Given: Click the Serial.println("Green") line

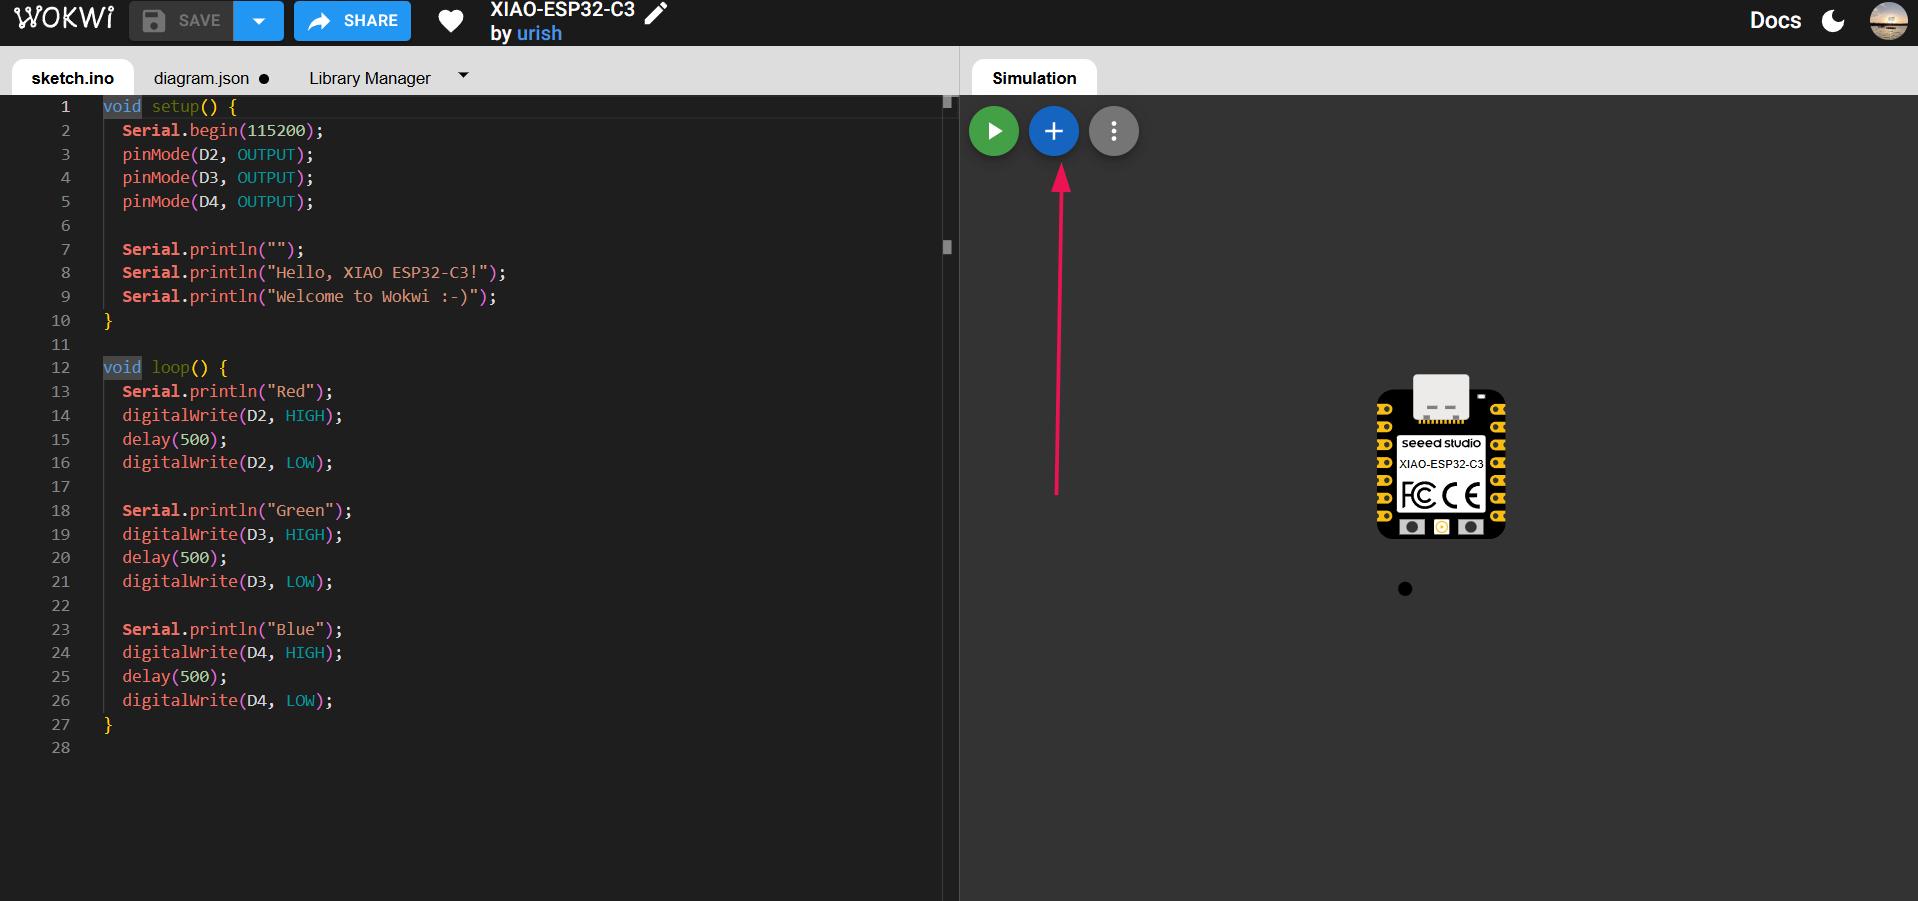Looking at the screenshot, I should 237,510.
